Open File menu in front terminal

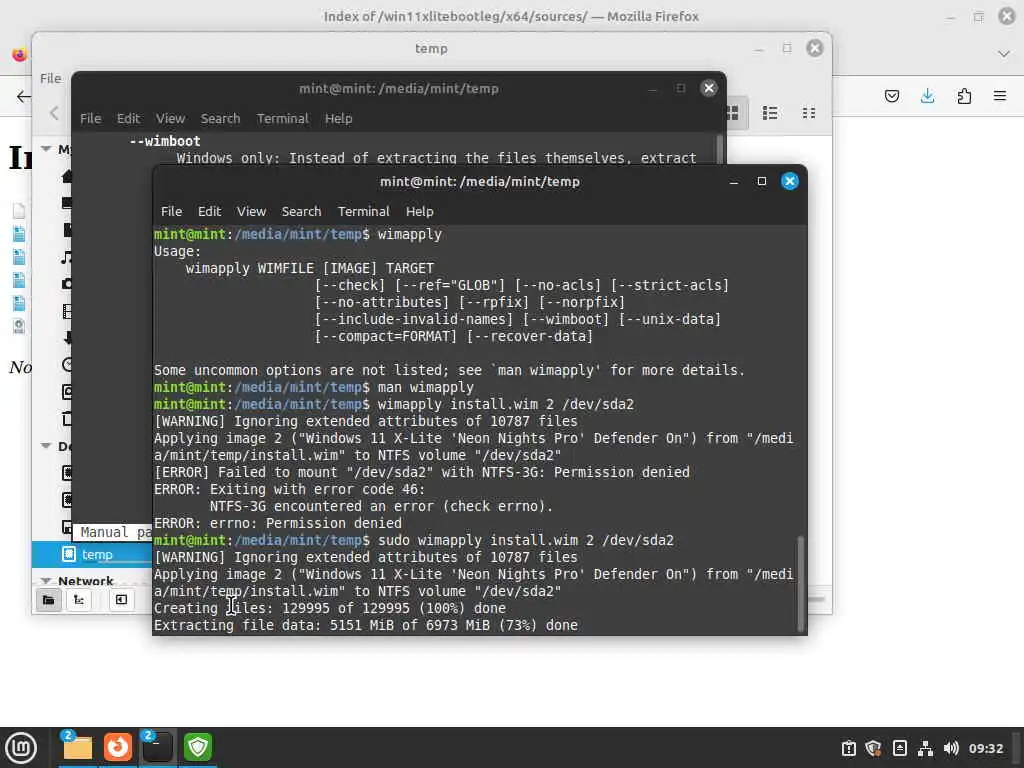tap(171, 212)
